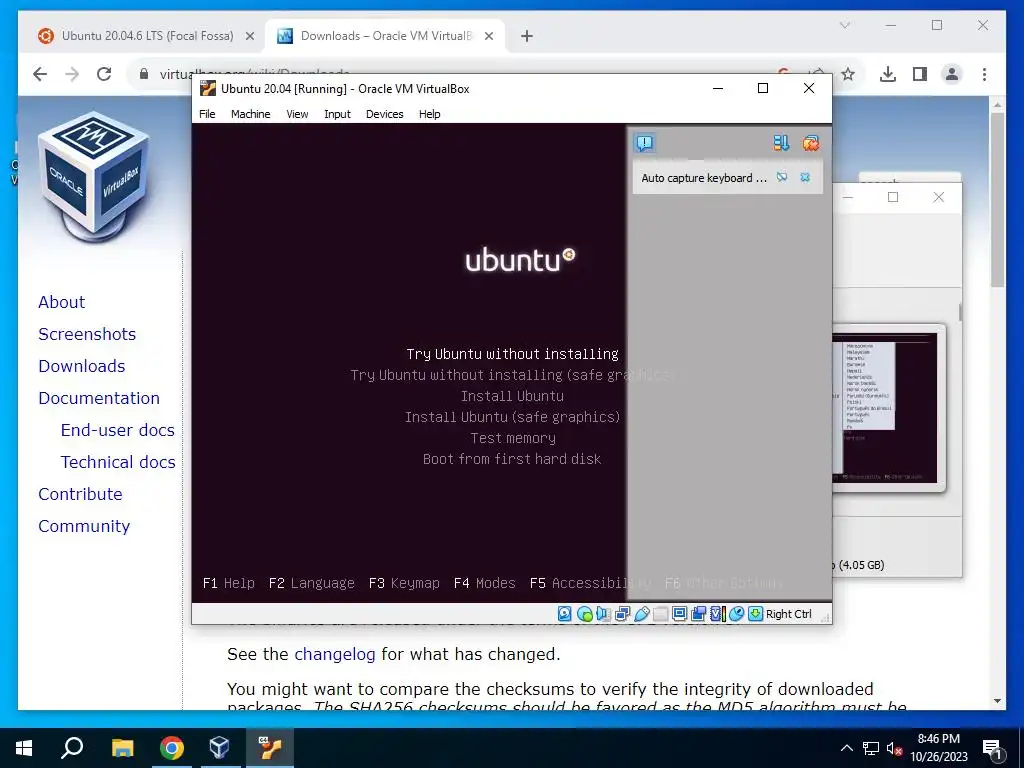Open a new browser tab
The image size is (1024, 768).
[x=527, y=36]
